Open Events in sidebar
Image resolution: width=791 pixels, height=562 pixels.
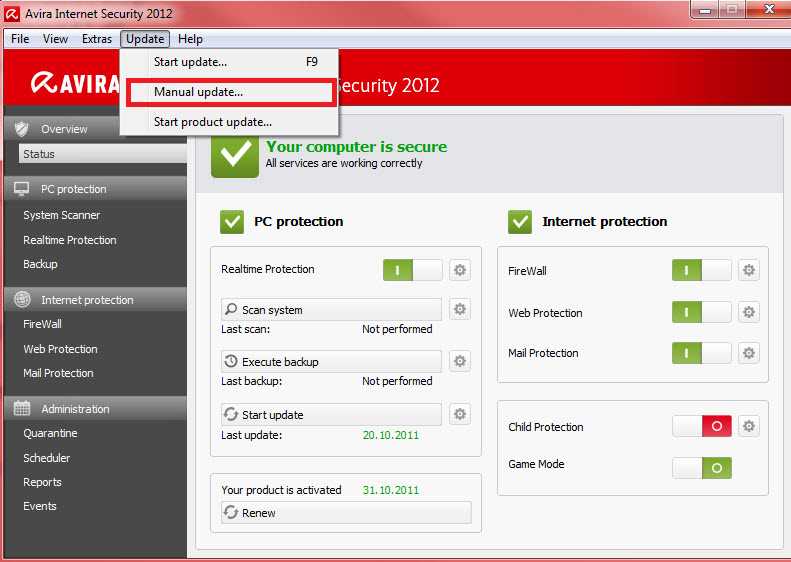pyautogui.click(x=40, y=506)
